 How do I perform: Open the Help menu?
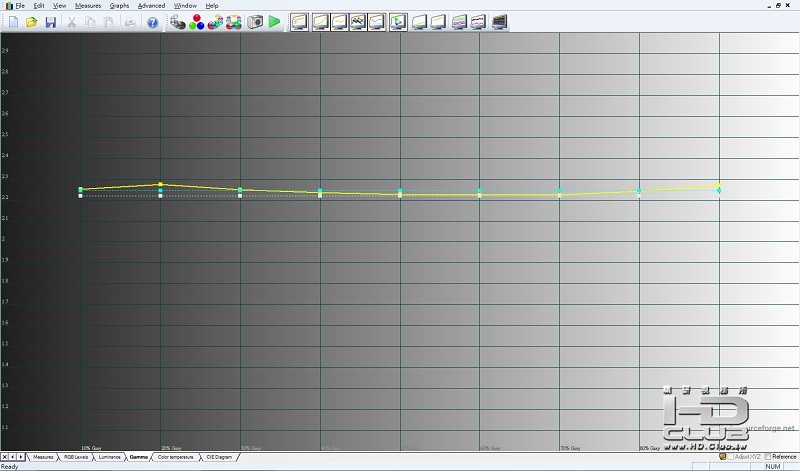click(x=212, y=6)
